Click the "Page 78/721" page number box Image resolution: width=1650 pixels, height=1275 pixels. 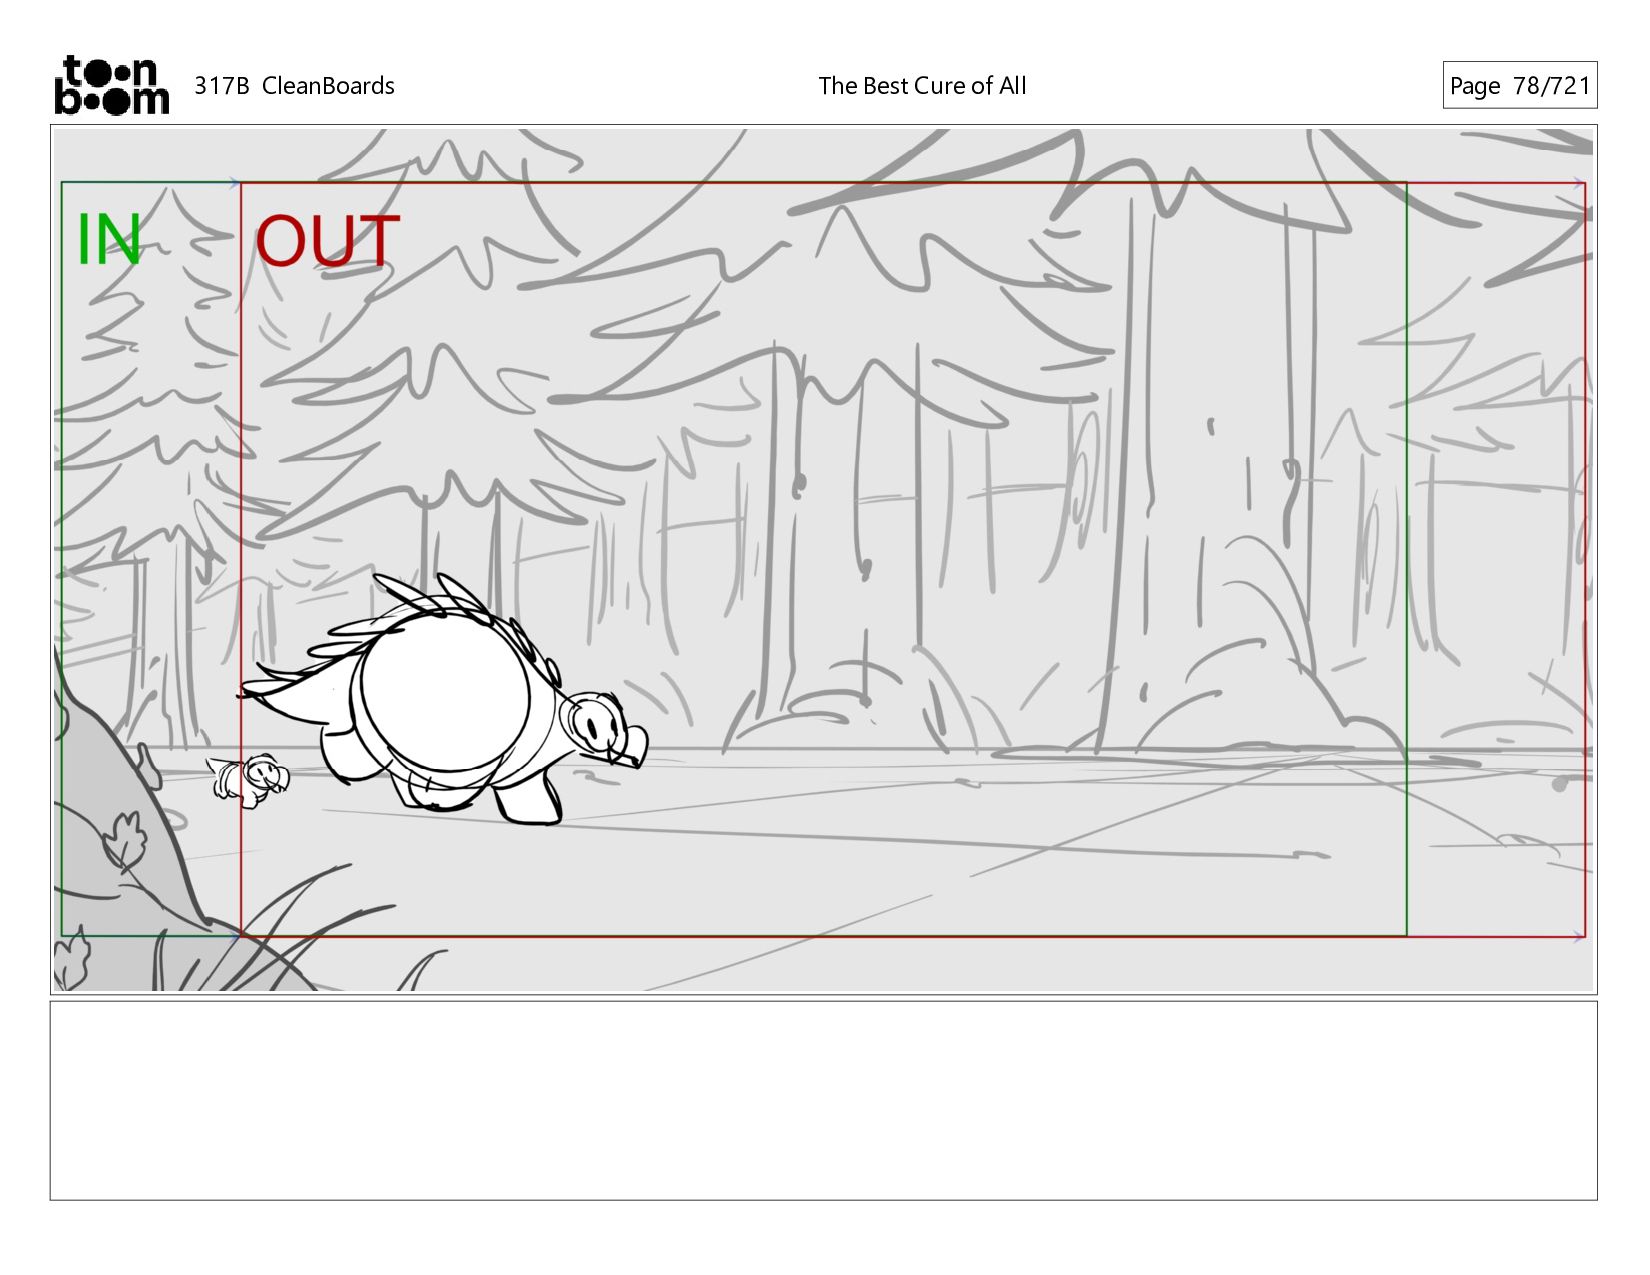1519,85
